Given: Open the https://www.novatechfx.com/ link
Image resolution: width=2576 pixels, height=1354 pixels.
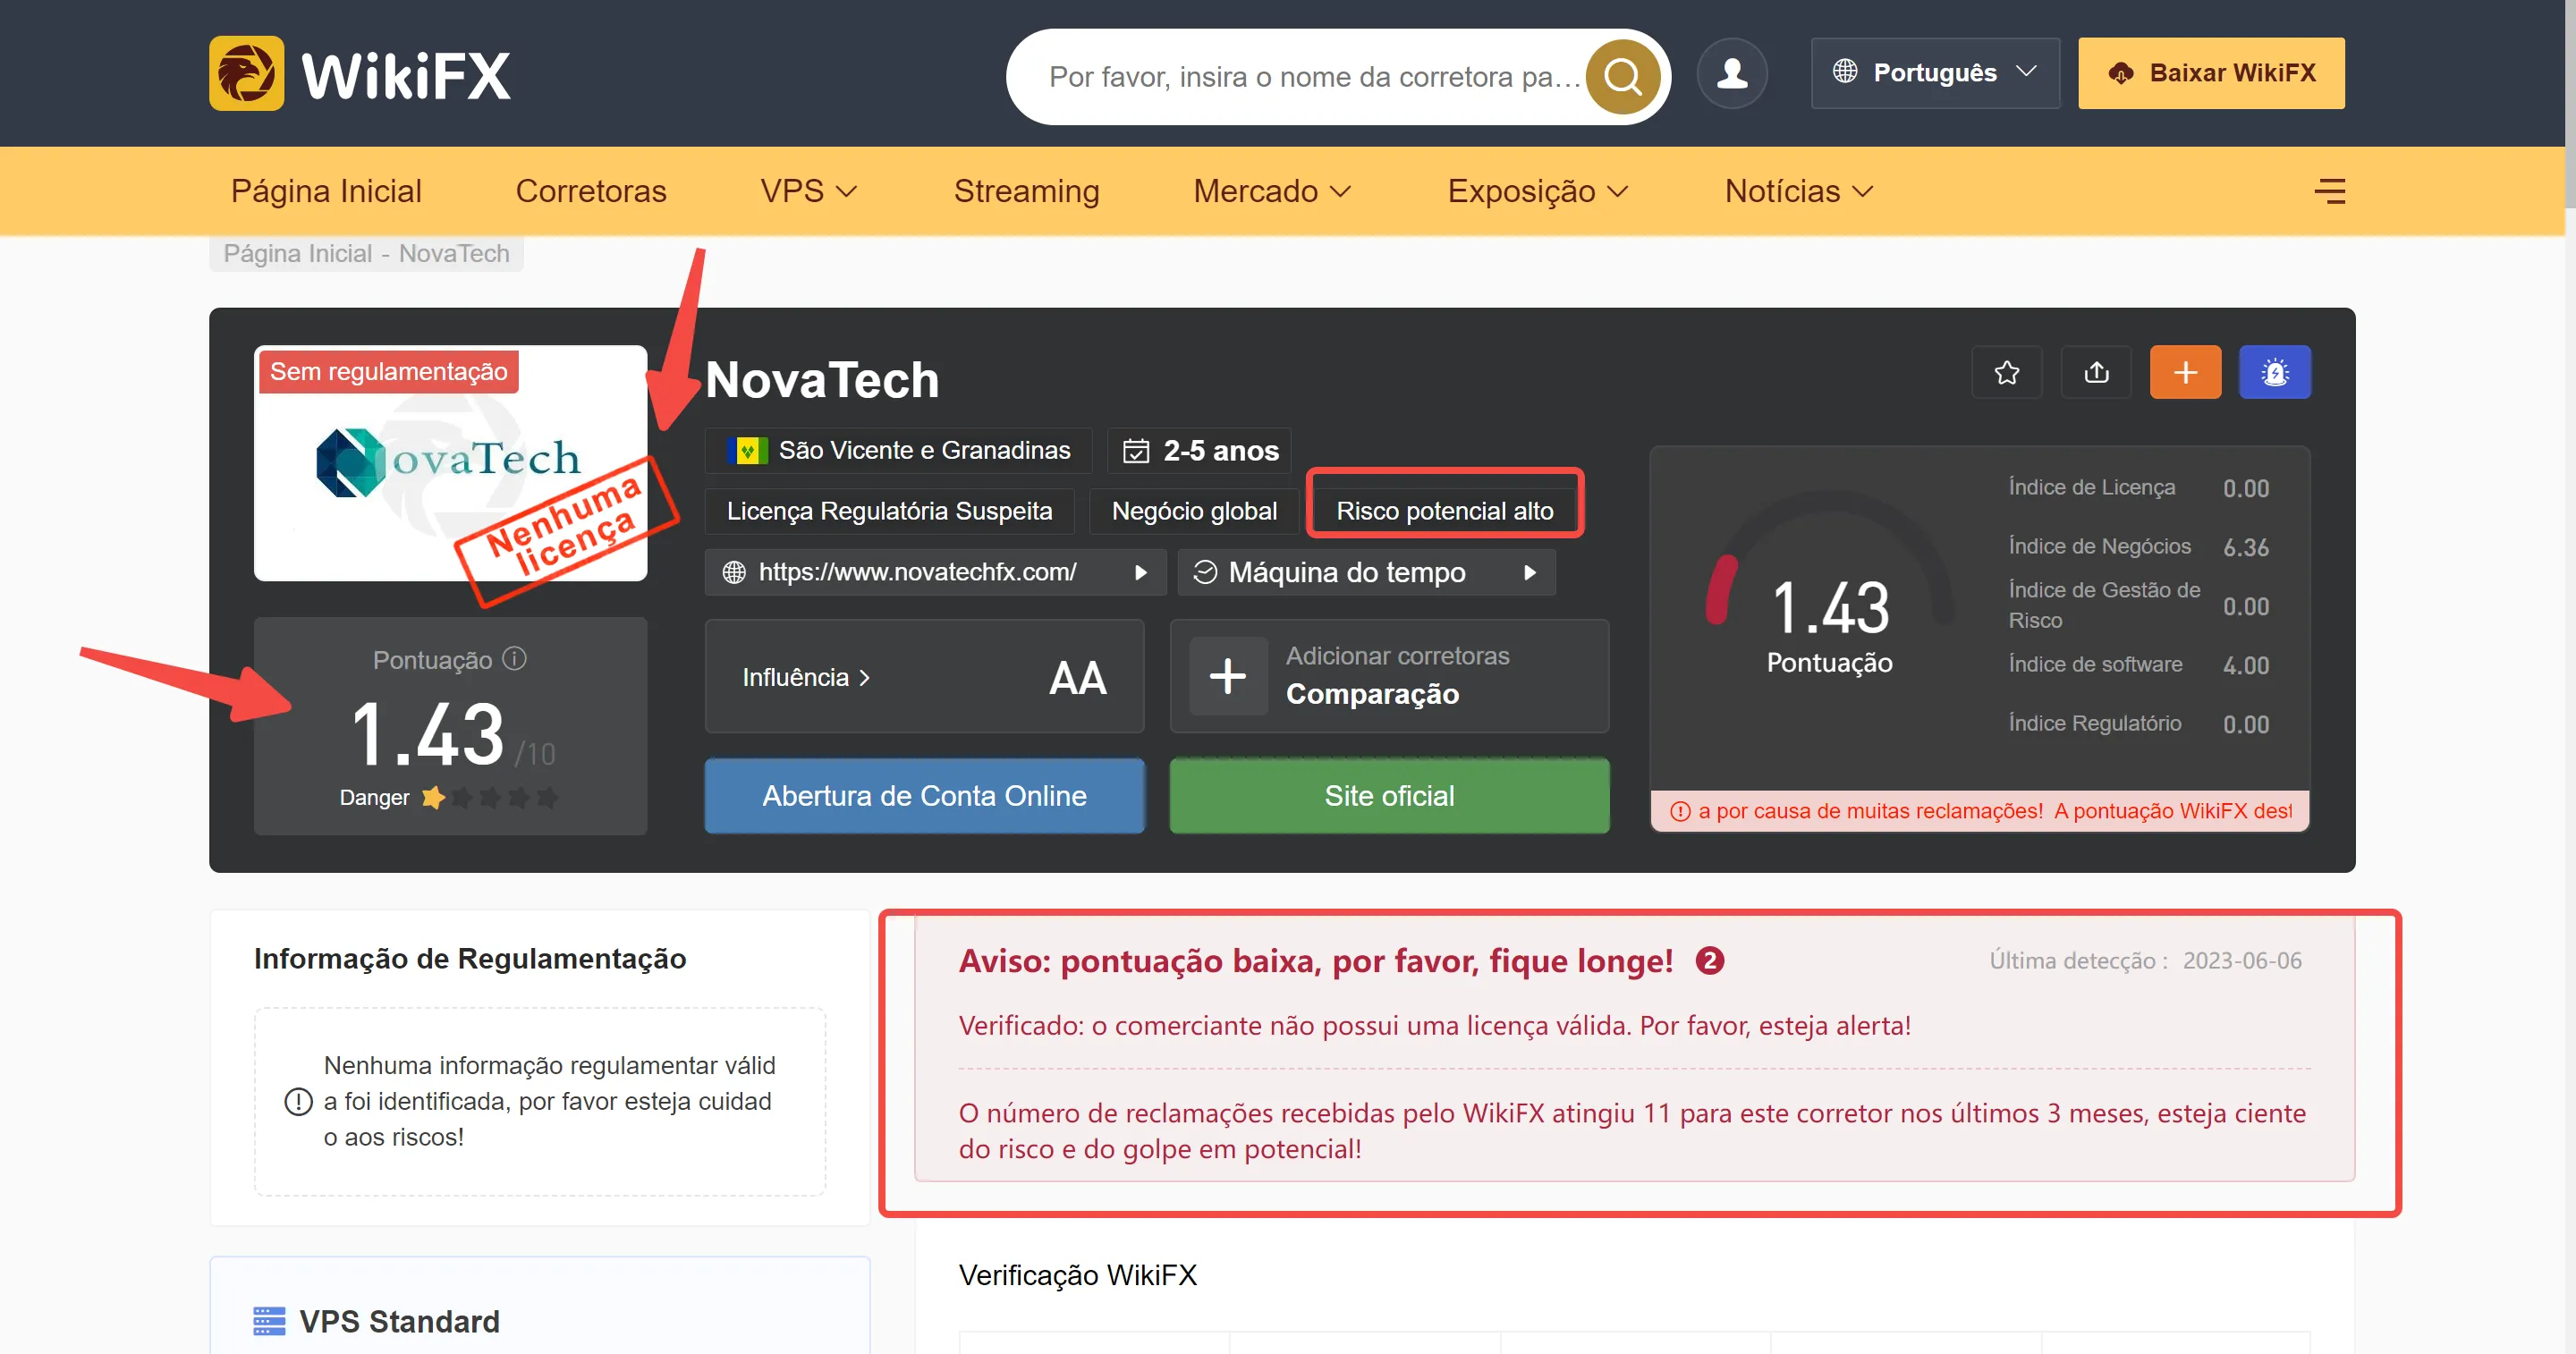Looking at the screenshot, I should pos(917,572).
